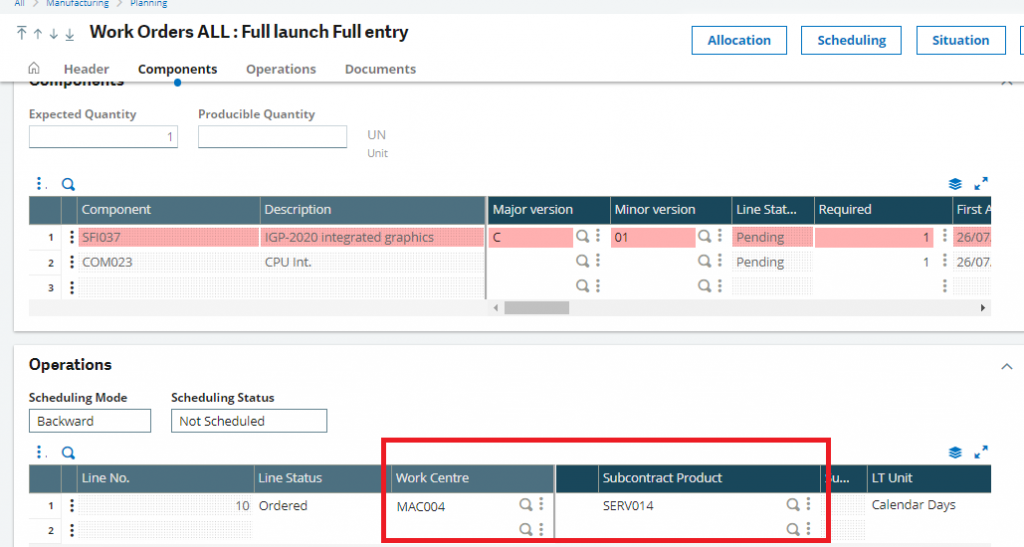Click the Minor version column header
Image resolution: width=1024 pixels, height=547 pixels.
pos(671,210)
